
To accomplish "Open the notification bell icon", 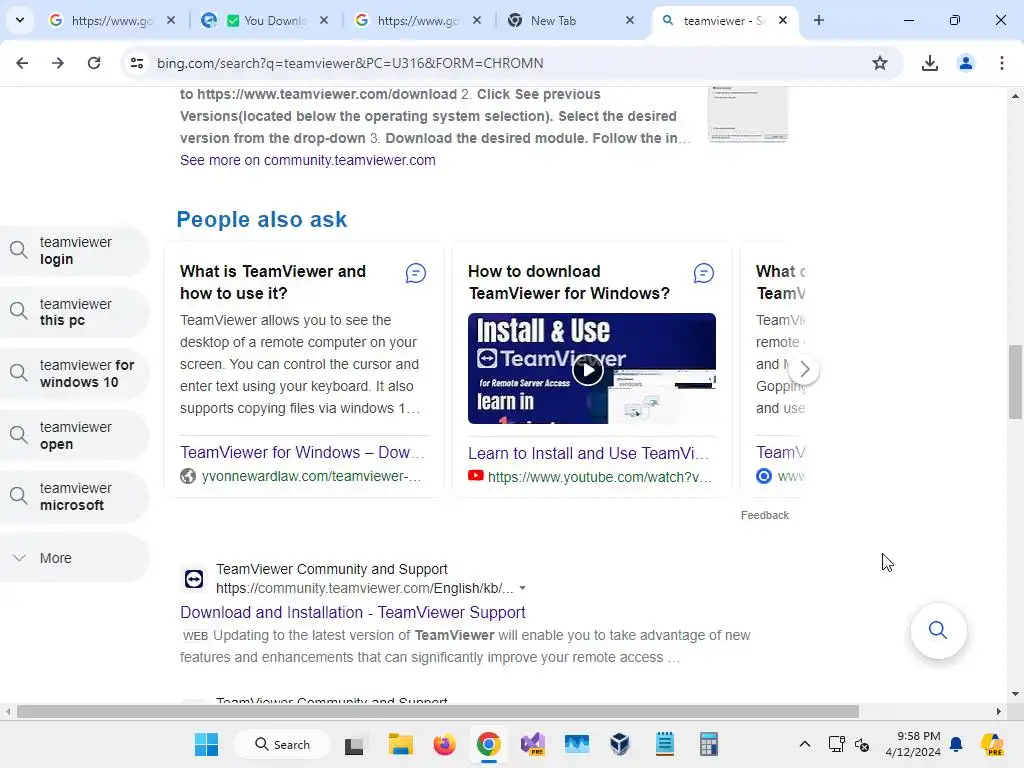I will click(x=956, y=744).
